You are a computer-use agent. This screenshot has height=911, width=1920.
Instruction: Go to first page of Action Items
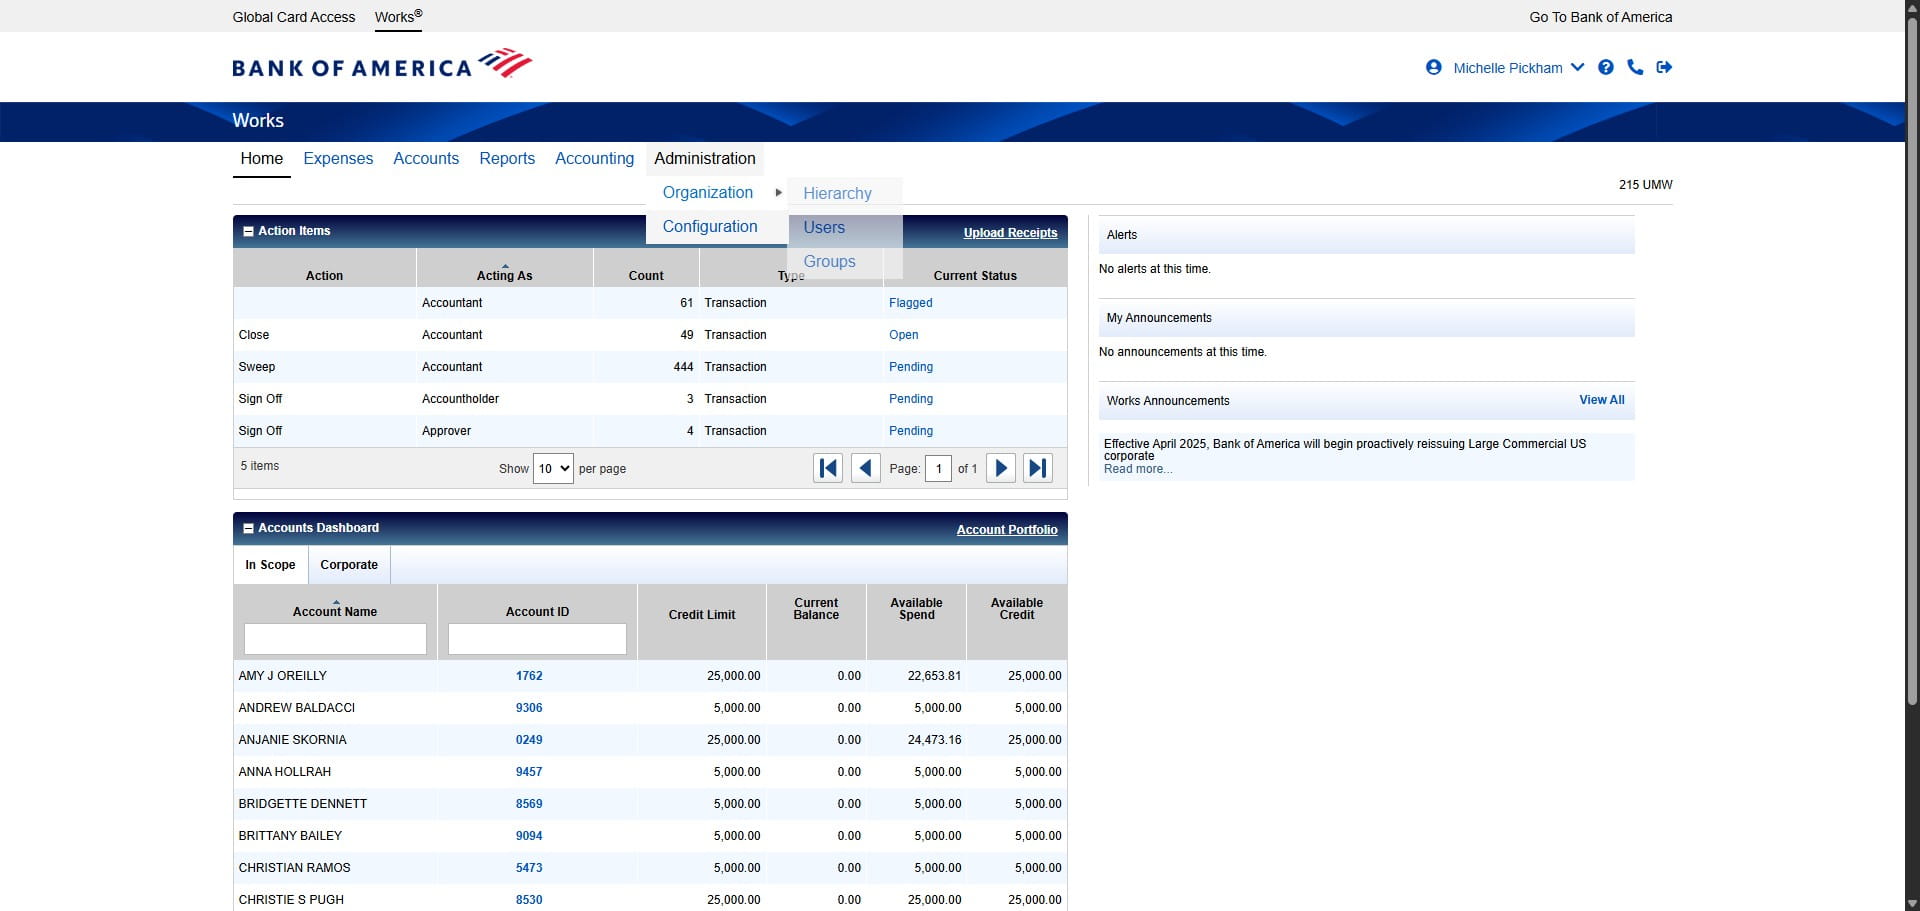828,468
